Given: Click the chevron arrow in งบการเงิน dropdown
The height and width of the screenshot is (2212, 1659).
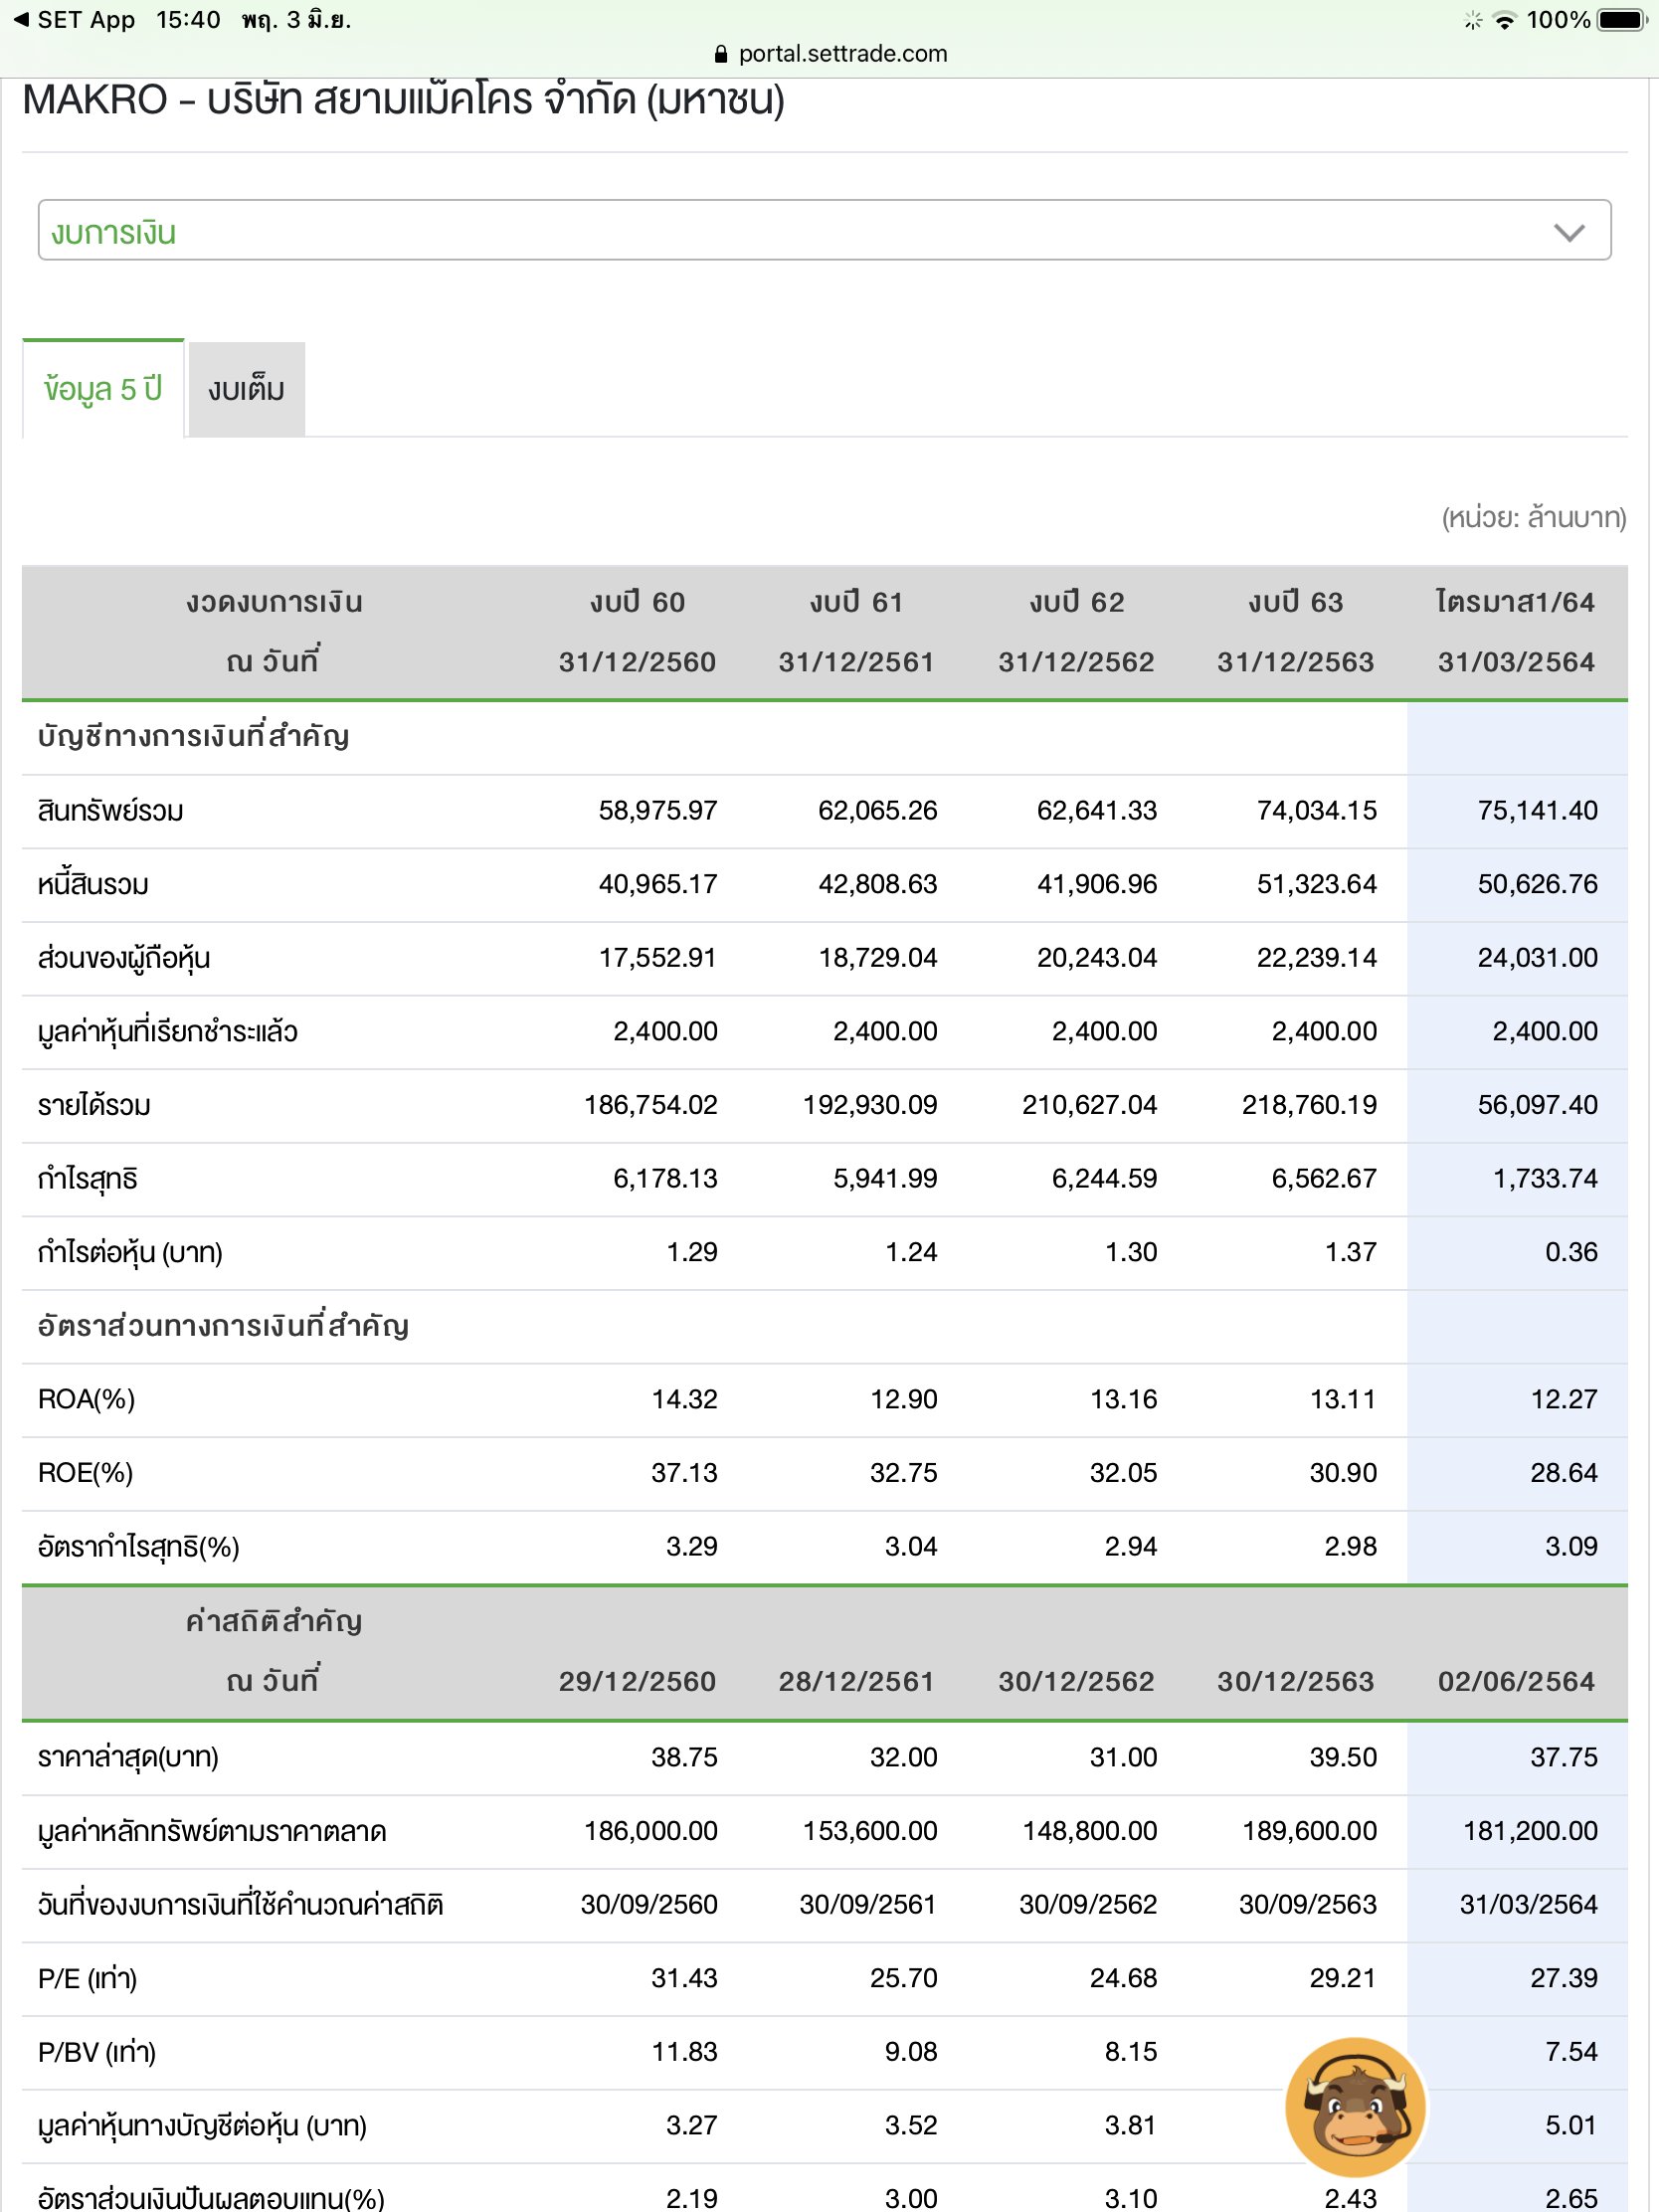Looking at the screenshot, I should (x=1569, y=233).
